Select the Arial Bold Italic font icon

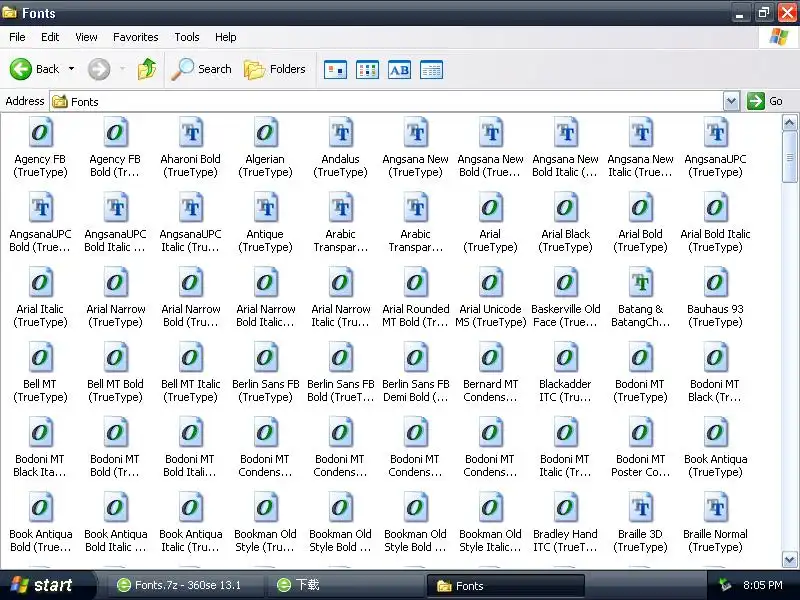[715, 207]
